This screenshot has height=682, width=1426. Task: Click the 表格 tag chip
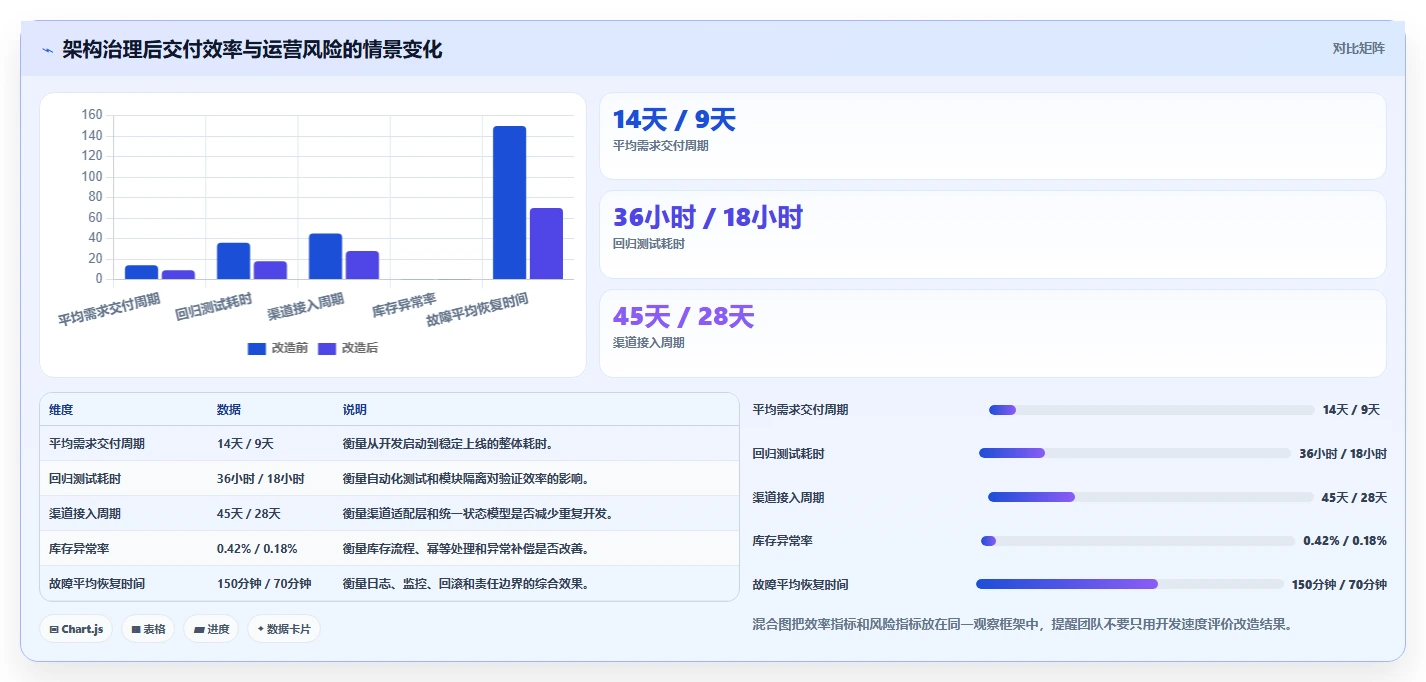149,629
